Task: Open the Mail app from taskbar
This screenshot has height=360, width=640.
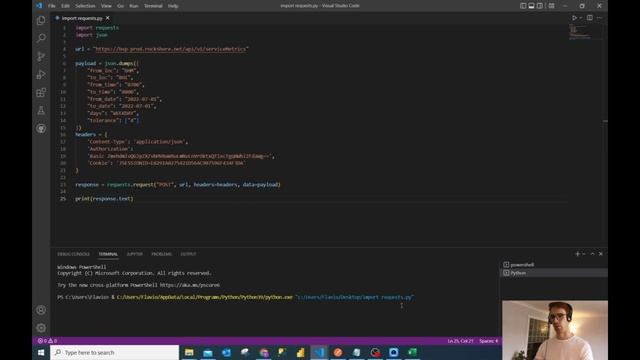Action: 208,353
